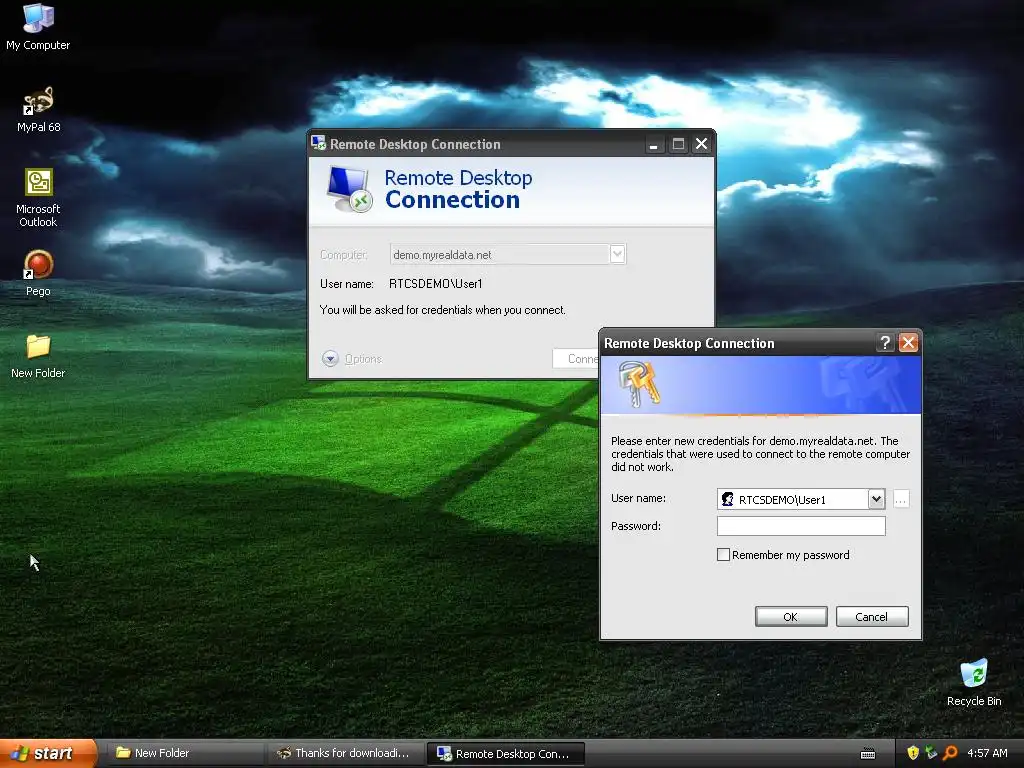Open the Start menu
Screen dimensions: 1024x768
coord(48,754)
